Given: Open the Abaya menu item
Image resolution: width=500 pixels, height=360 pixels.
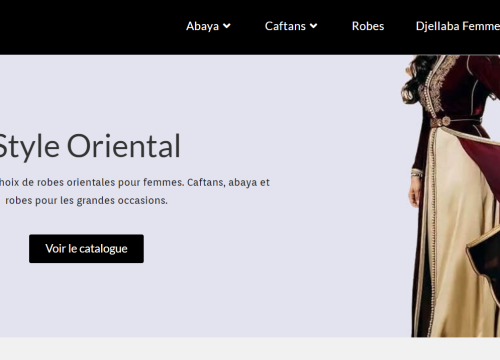Looking at the screenshot, I should (202, 26).
